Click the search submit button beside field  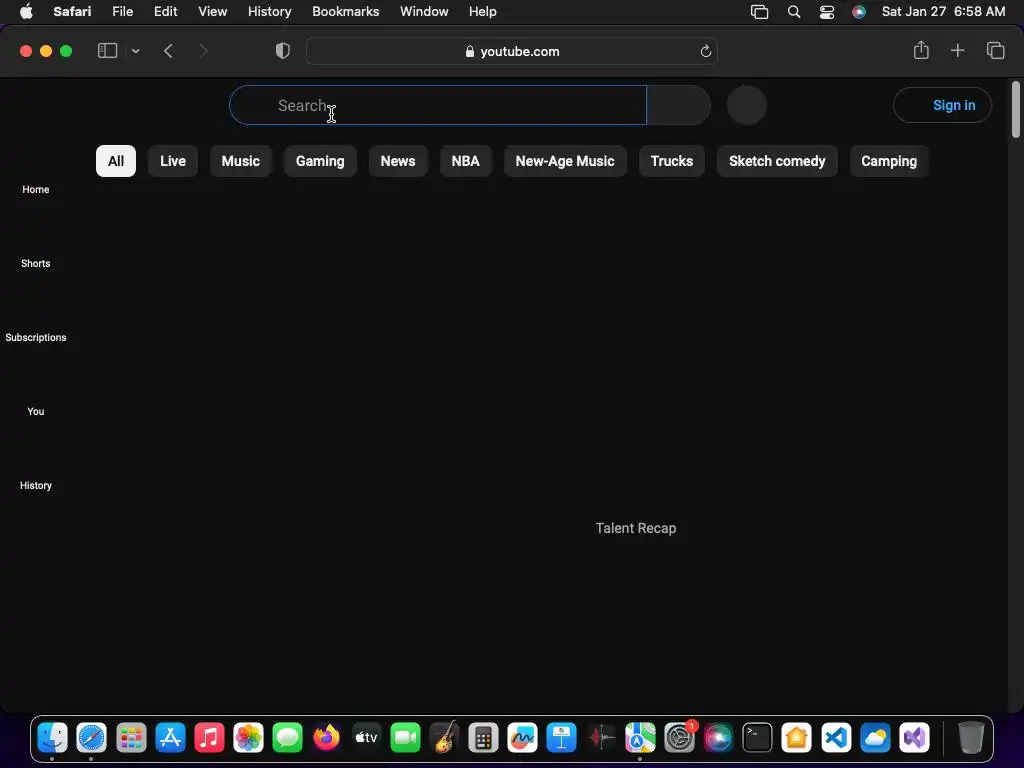(679, 105)
